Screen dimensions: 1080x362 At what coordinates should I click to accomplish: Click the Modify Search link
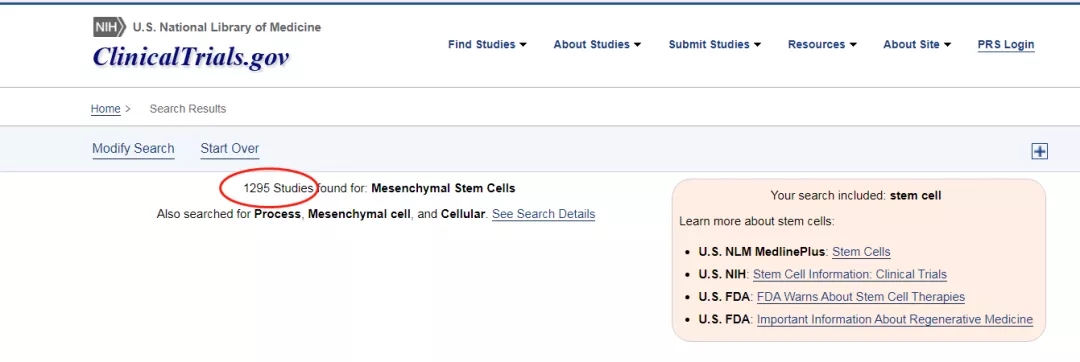133,149
